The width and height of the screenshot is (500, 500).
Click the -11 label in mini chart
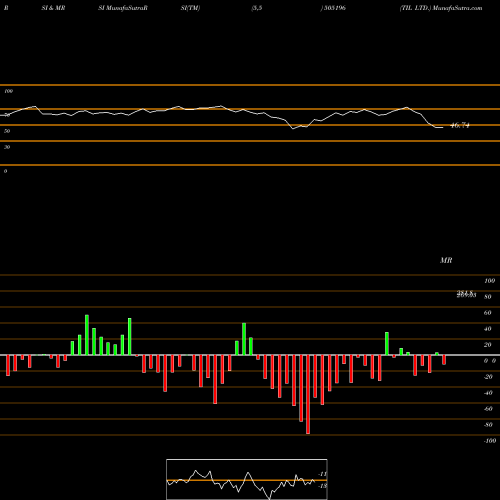tap(322, 474)
